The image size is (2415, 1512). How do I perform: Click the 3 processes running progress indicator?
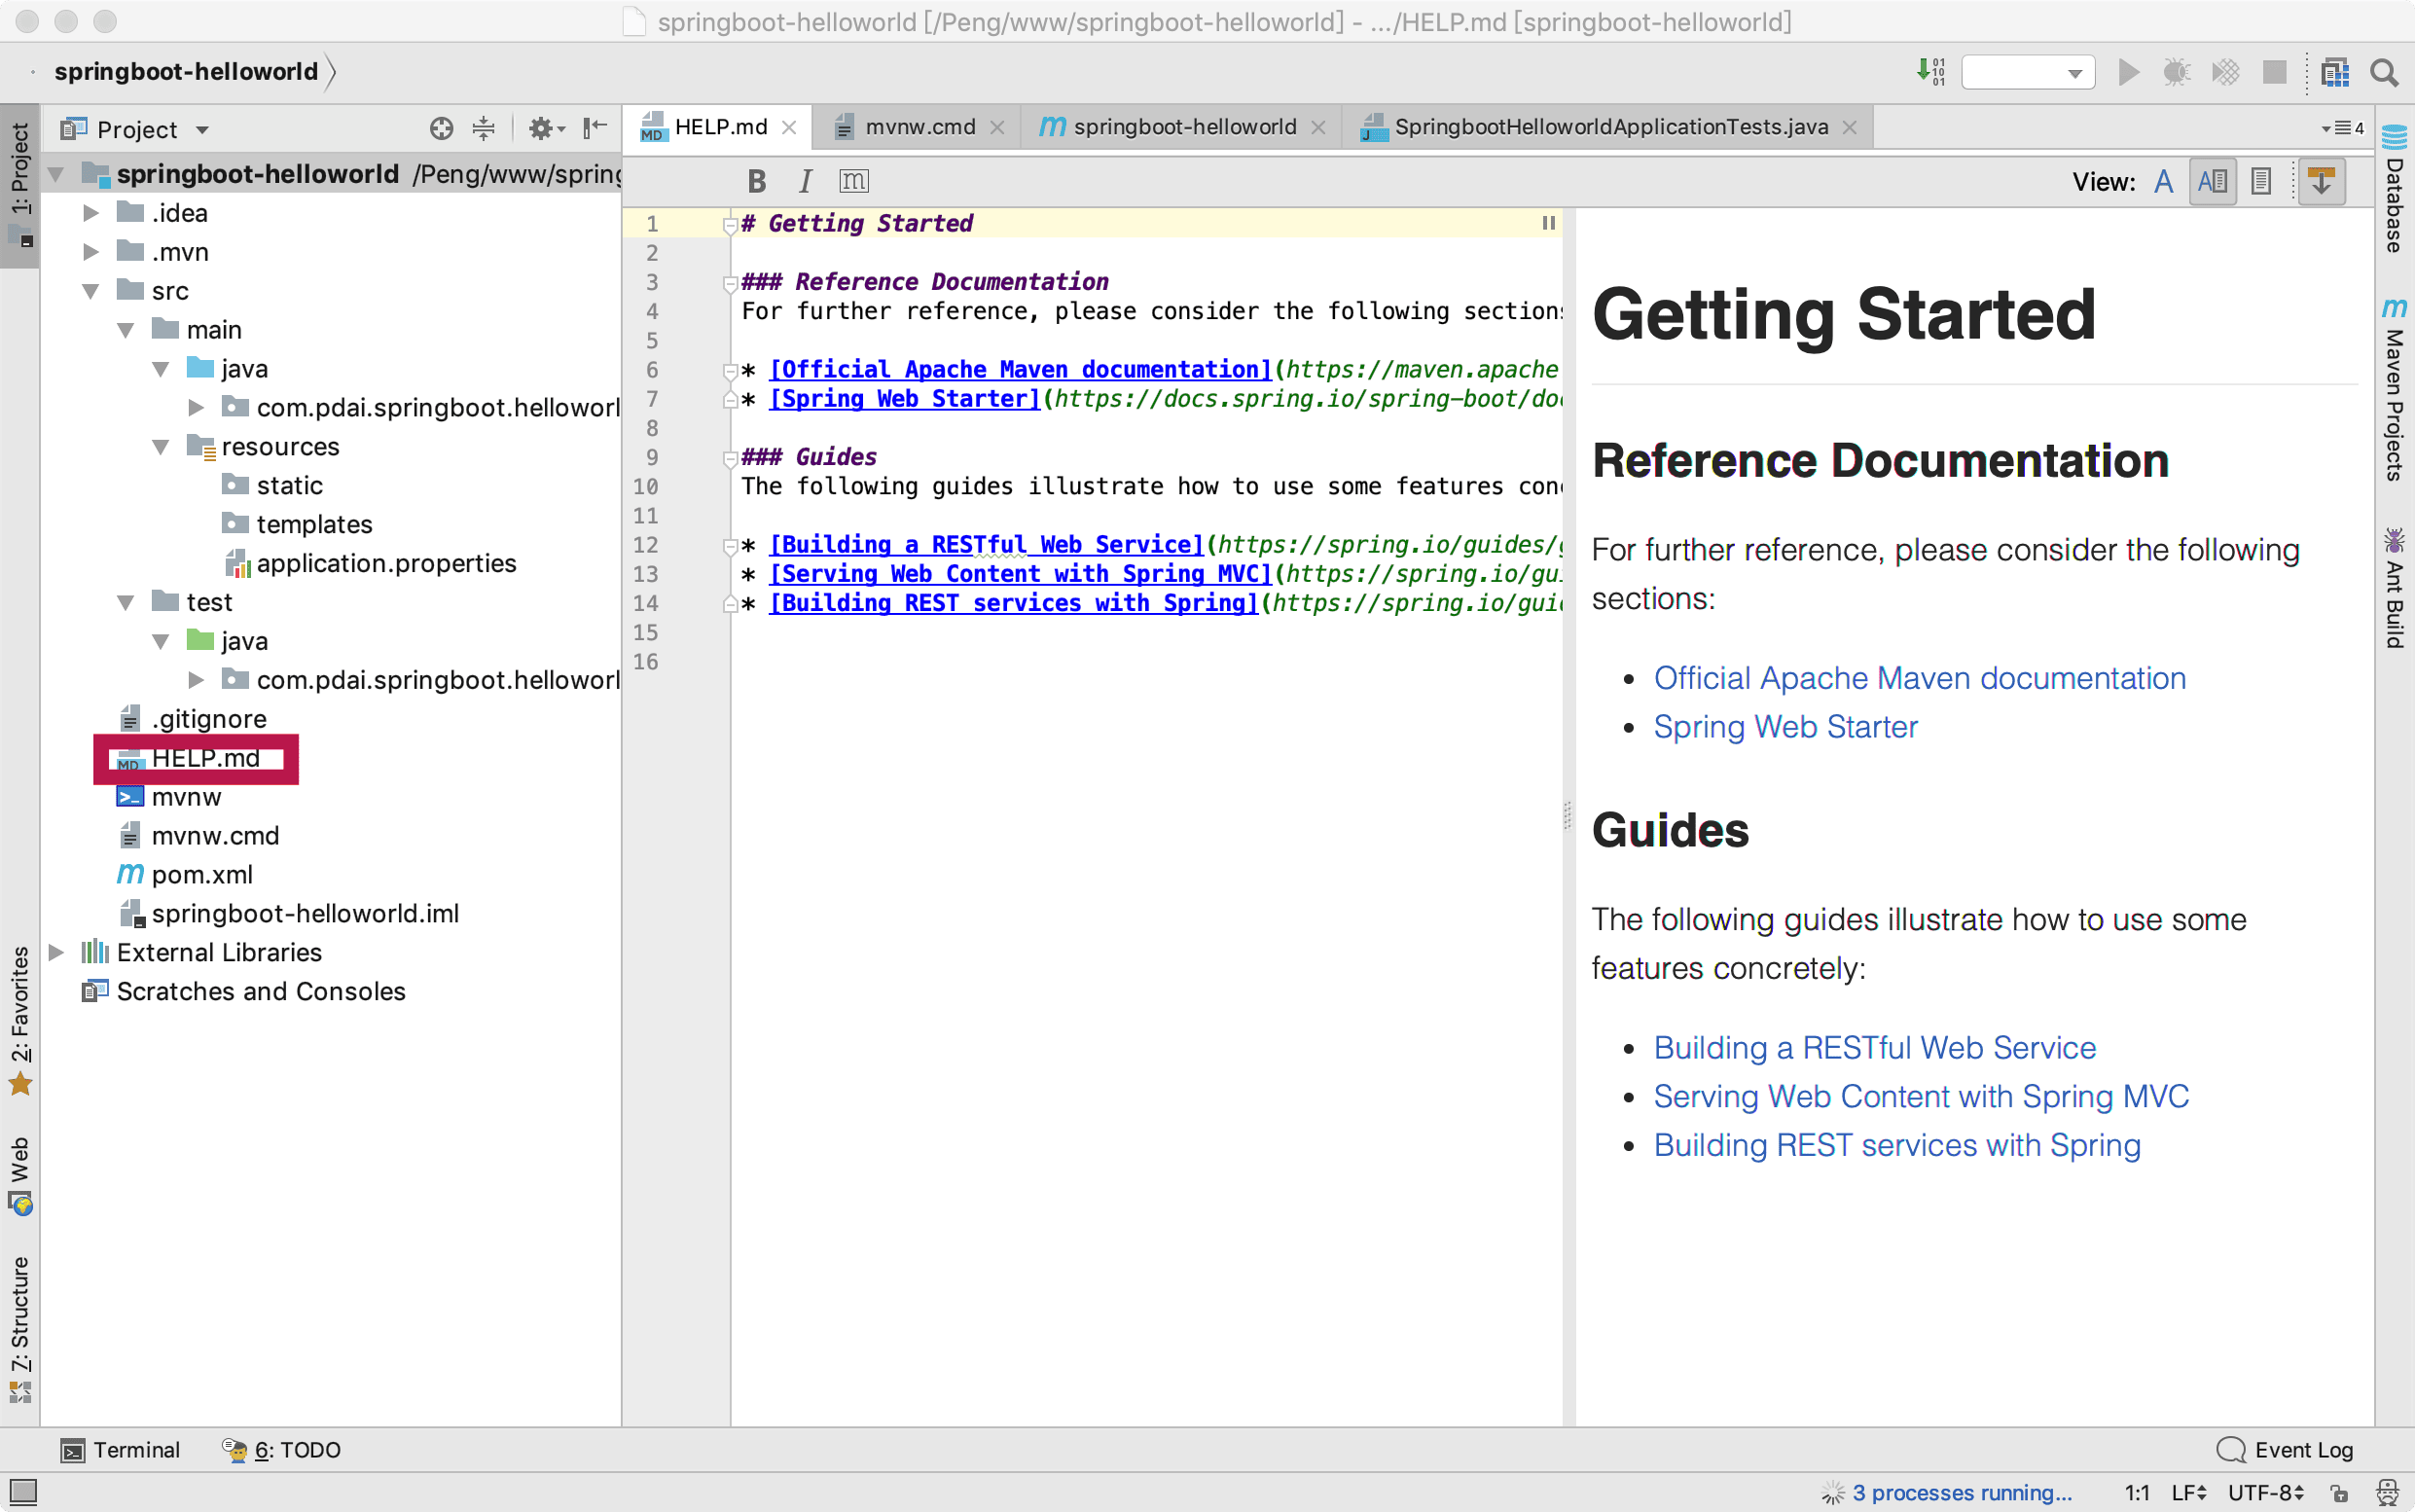tap(1960, 1492)
